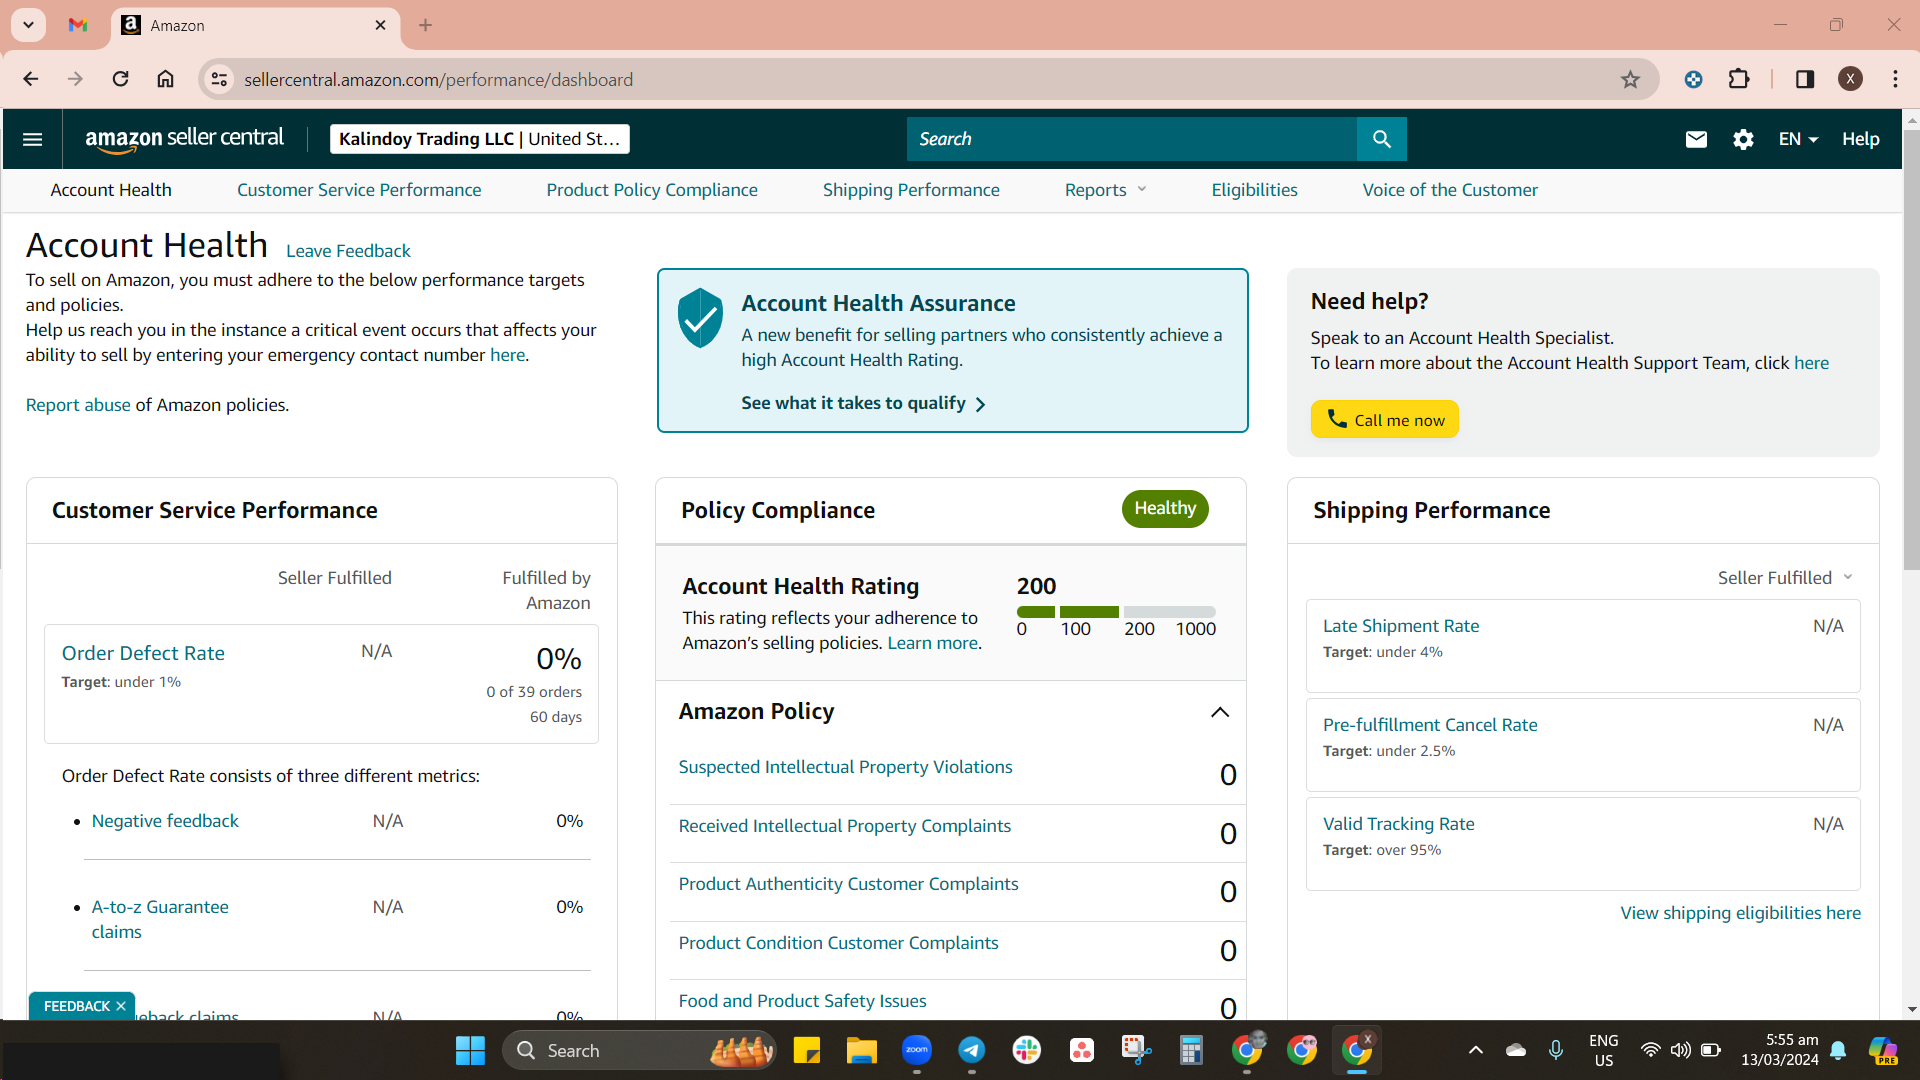This screenshot has width=1920, height=1080.
Task: Click the Account Health Rating progress bar
Action: click(x=1116, y=611)
